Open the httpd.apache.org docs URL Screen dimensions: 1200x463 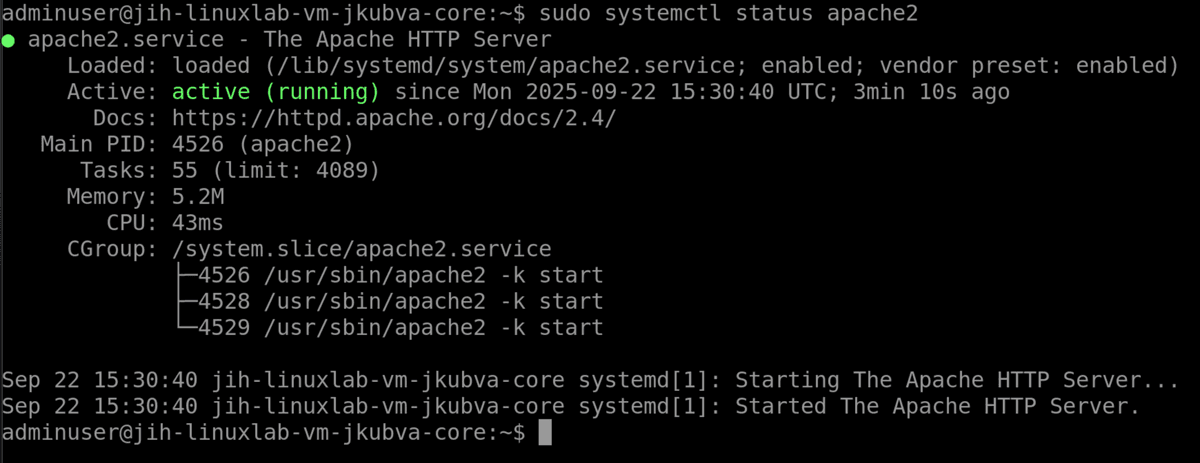coord(394,118)
